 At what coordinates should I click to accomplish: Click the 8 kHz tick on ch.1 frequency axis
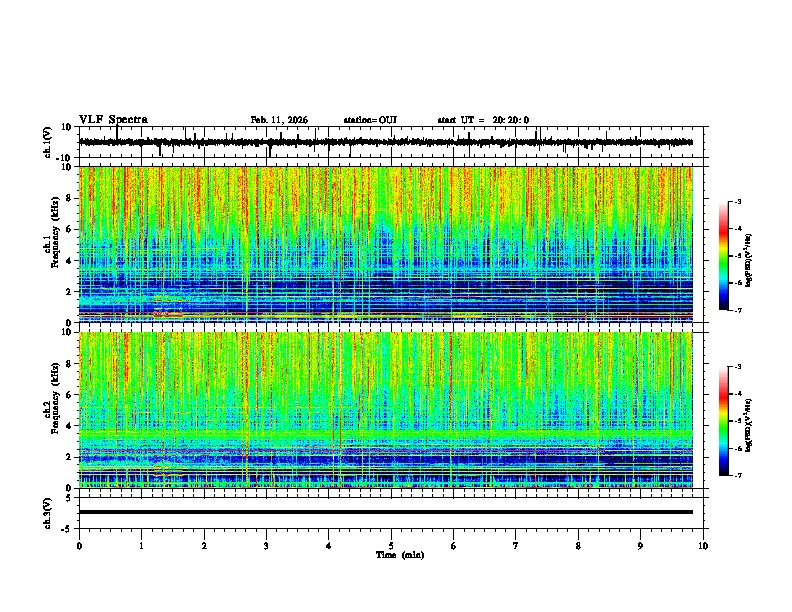(69, 198)
